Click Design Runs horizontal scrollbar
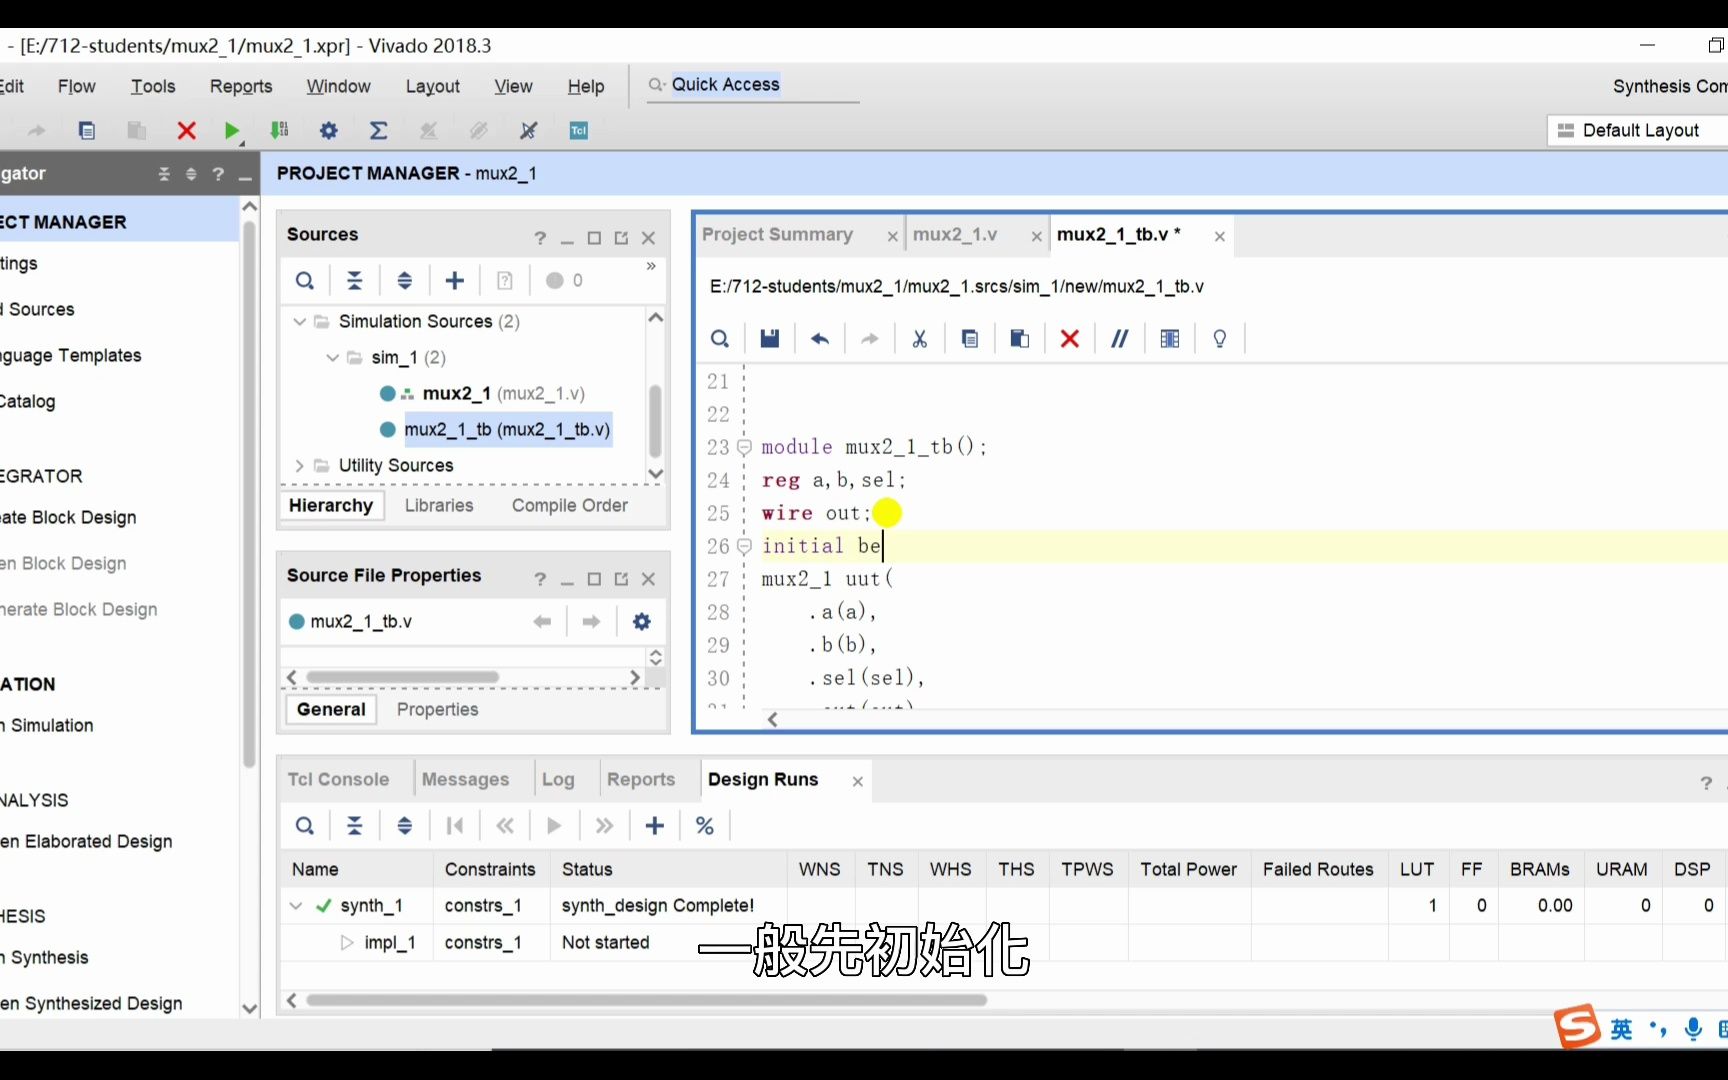The image size is (1728, 1080). pyautogui.click(x=646, y=1000)
